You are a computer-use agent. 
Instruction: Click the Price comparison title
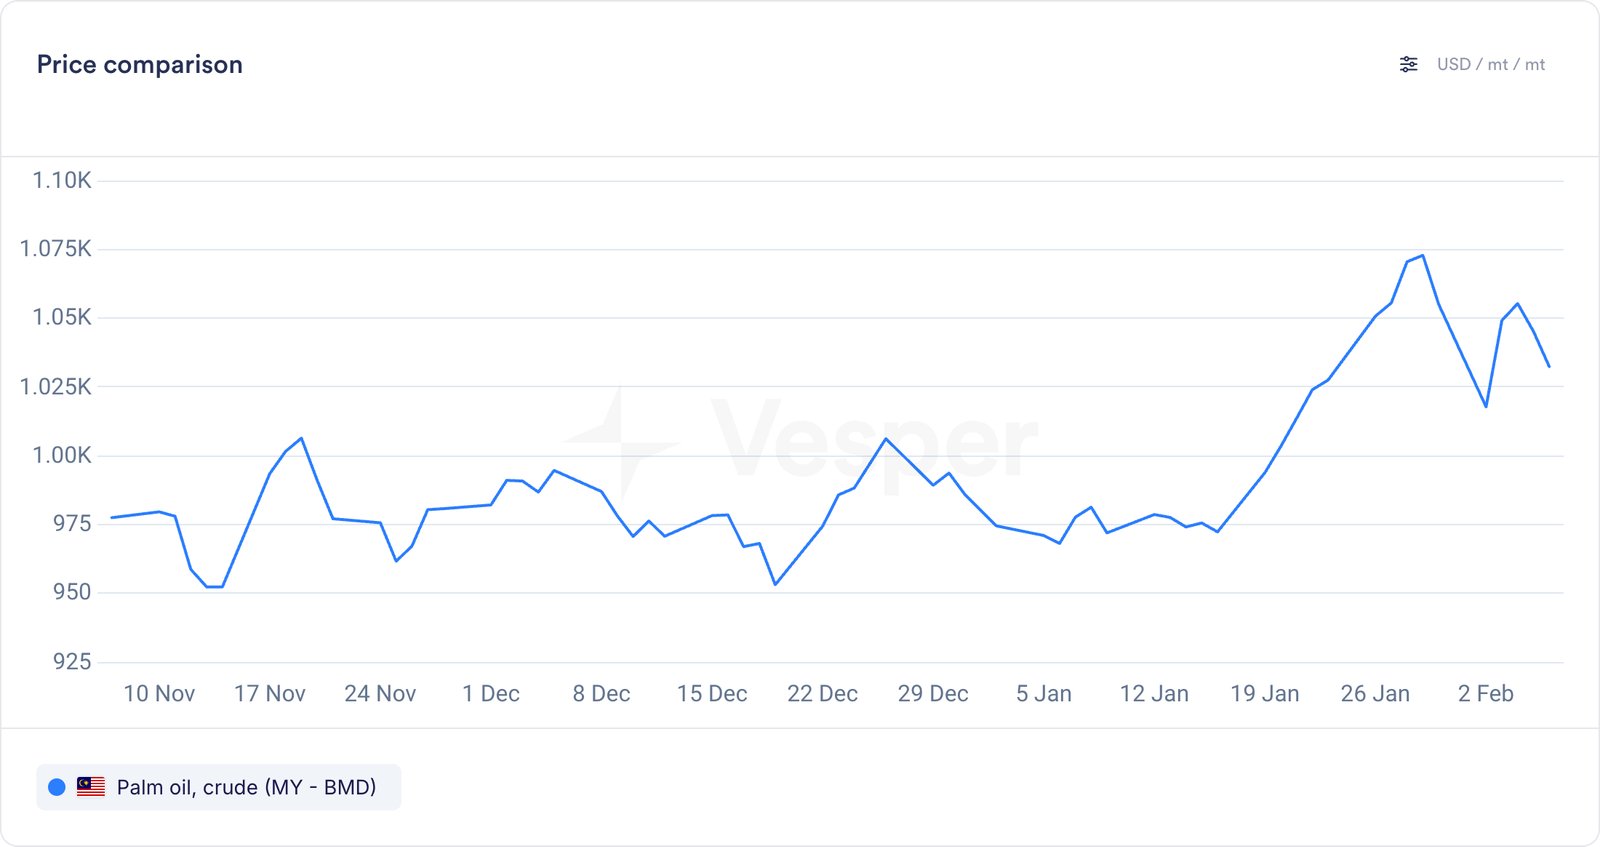[x=140, y=65]
